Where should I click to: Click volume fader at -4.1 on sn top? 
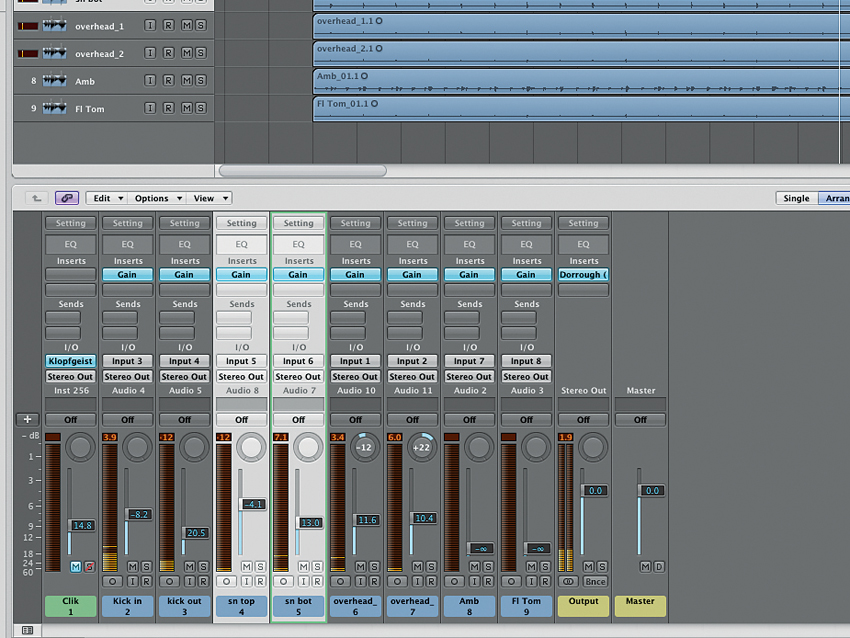tap(253, 504)
